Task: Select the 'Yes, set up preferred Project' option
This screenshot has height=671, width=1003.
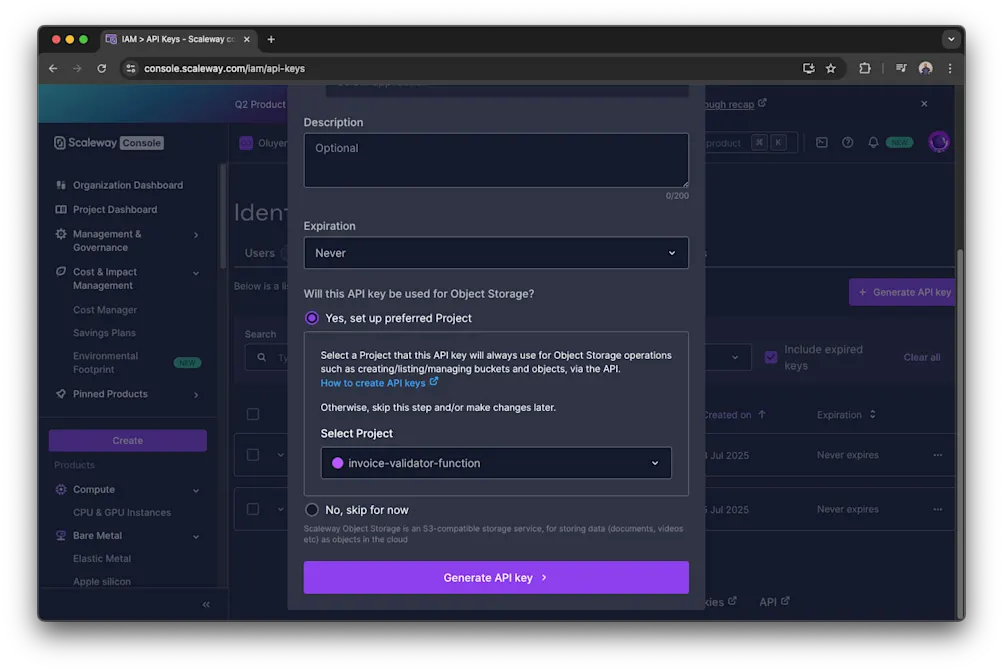Action: pyautogui.click(x=311, y=317)
